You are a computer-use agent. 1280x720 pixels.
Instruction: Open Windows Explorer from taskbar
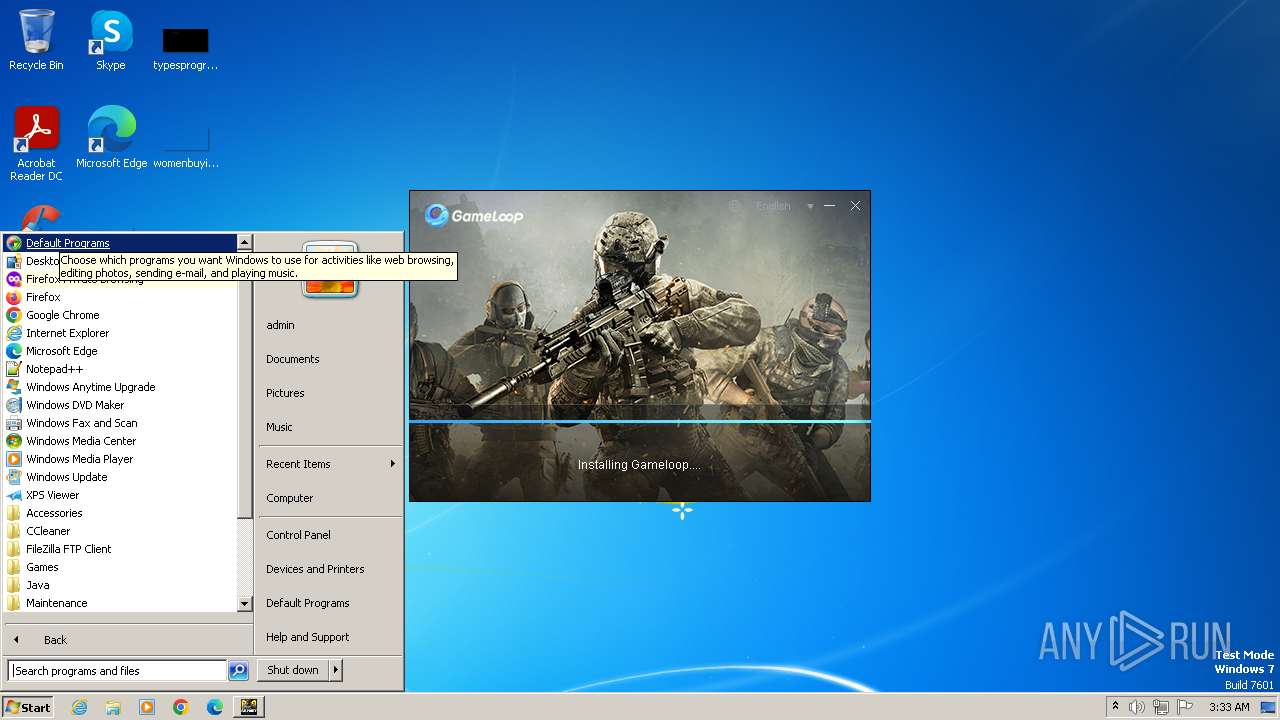pyautogui.click(x=113, y=707)
